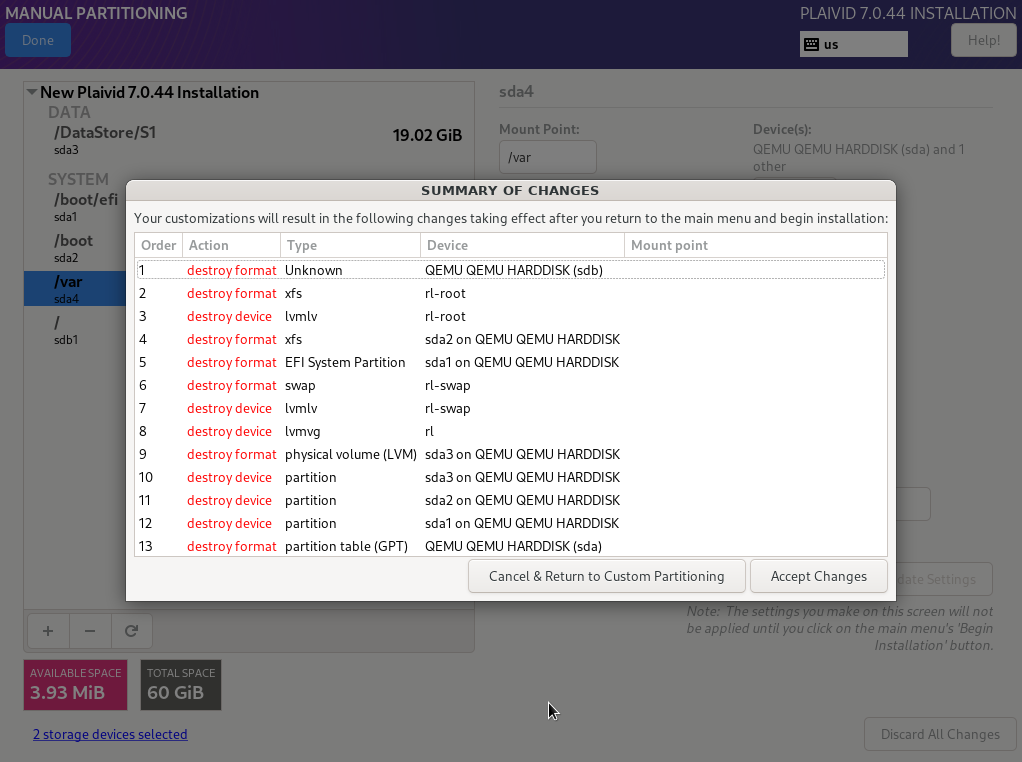Click the reload storage configuration icon
Screen dimensions: 1022x762
pos(132,631)
